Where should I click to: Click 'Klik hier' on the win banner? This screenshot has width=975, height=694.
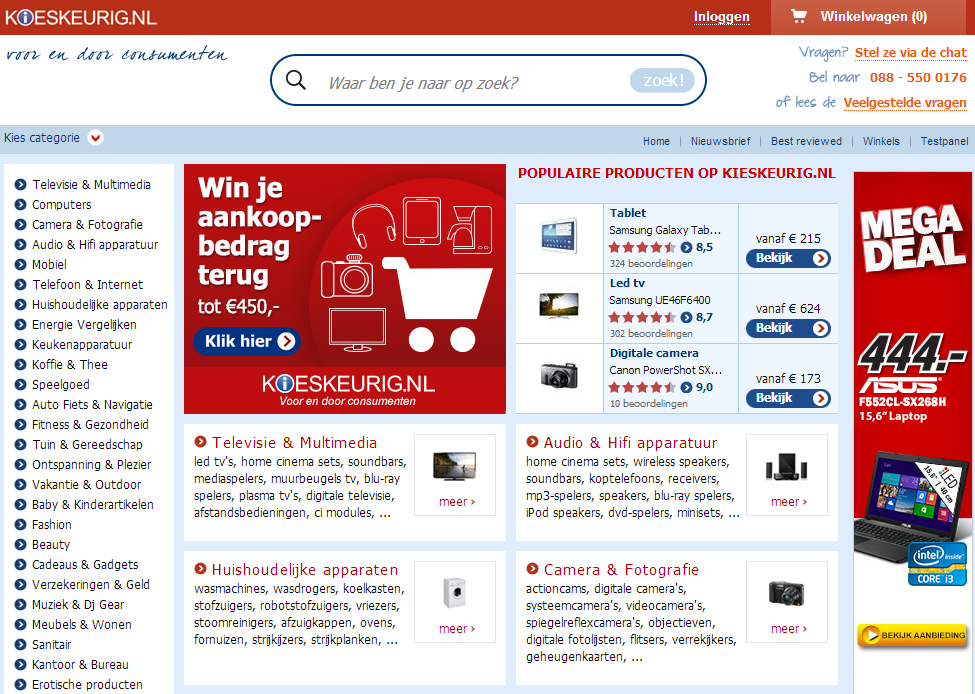click(247, 341)
